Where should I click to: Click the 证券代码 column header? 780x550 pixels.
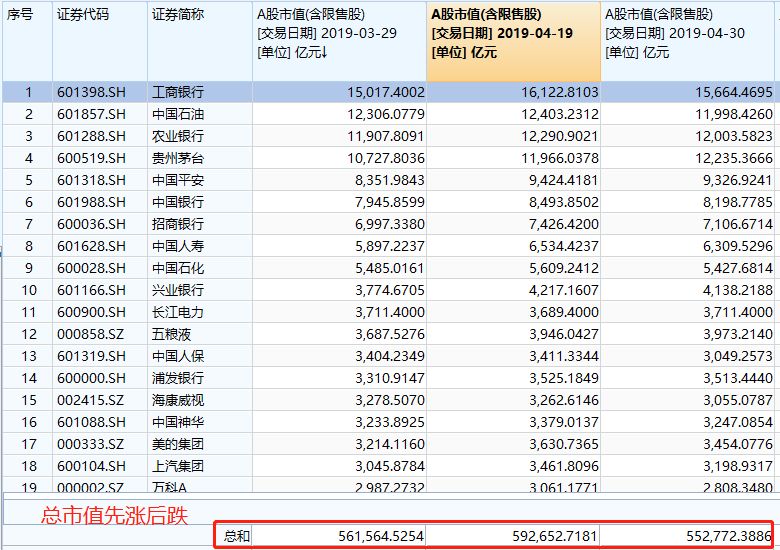[x=100, y=41]
